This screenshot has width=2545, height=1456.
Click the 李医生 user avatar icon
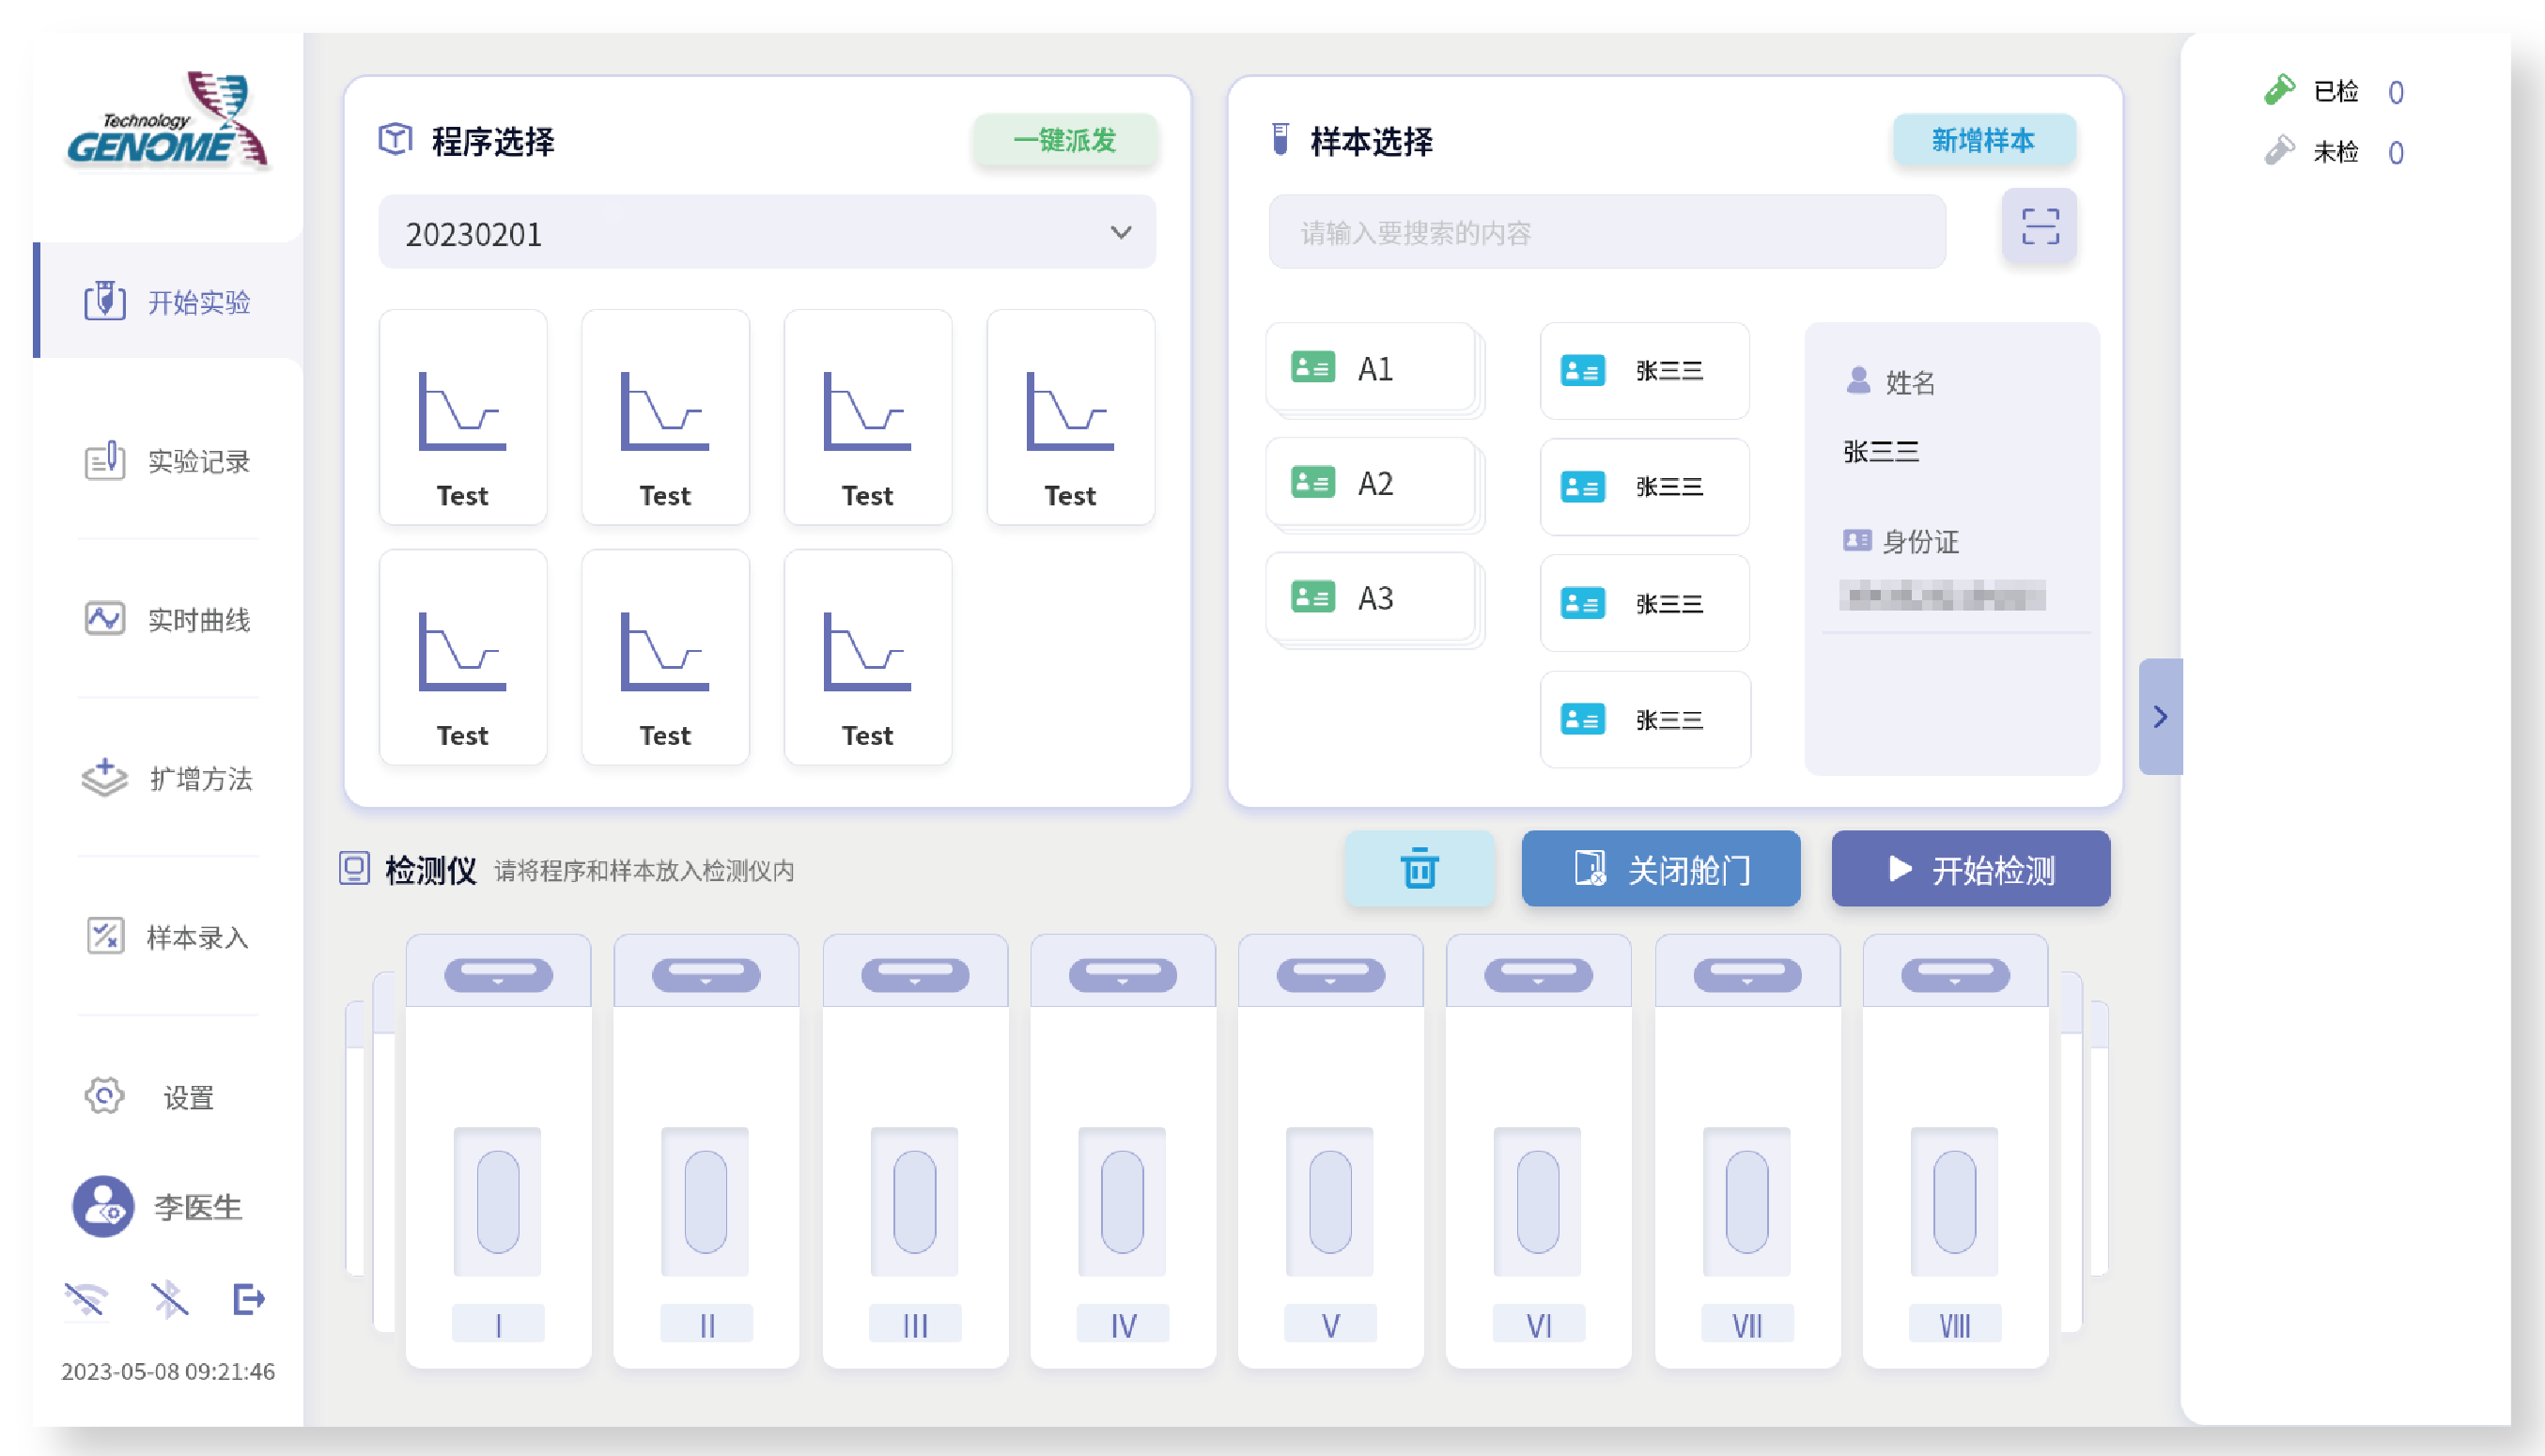click(x=103, y=1206)
